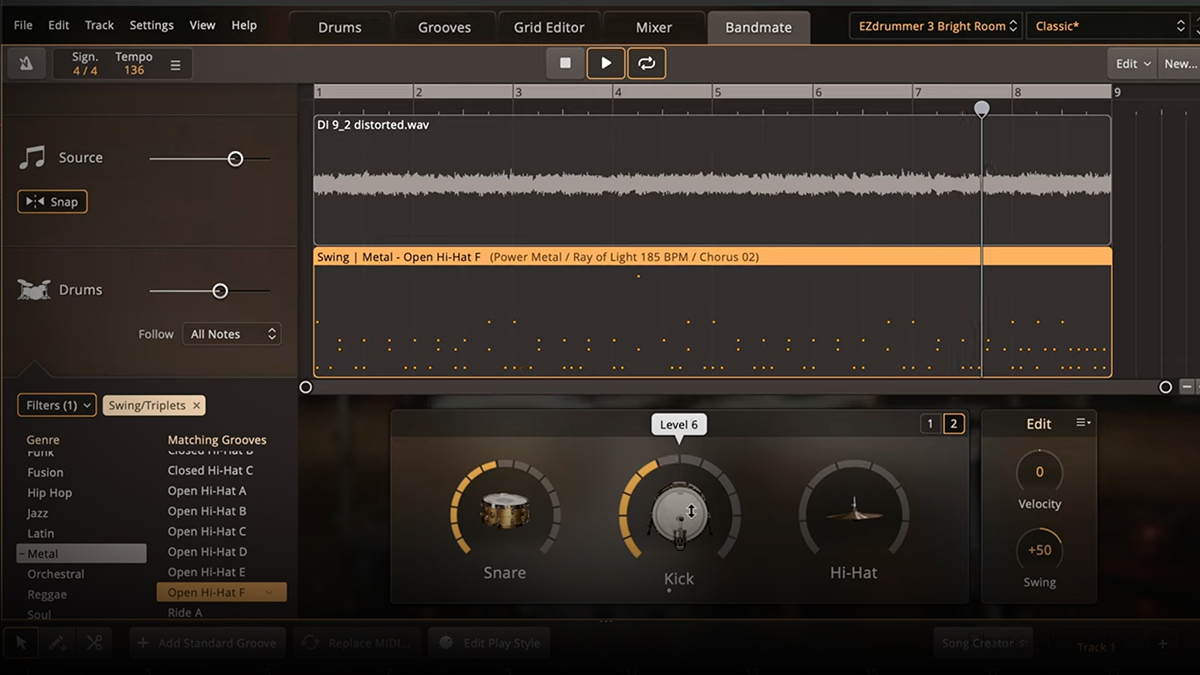This screenshot has width=1200, height=675.
Task: Toggle loop playback
Action: click(647, 63)
